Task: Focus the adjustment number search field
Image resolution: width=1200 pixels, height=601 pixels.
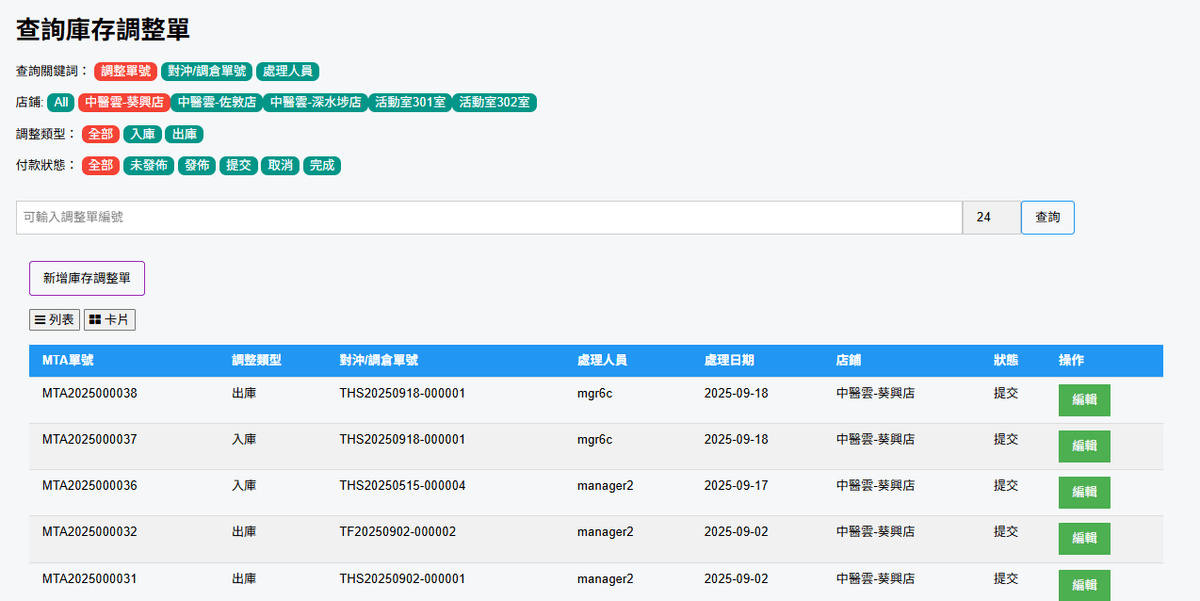Action: point(488,218)
